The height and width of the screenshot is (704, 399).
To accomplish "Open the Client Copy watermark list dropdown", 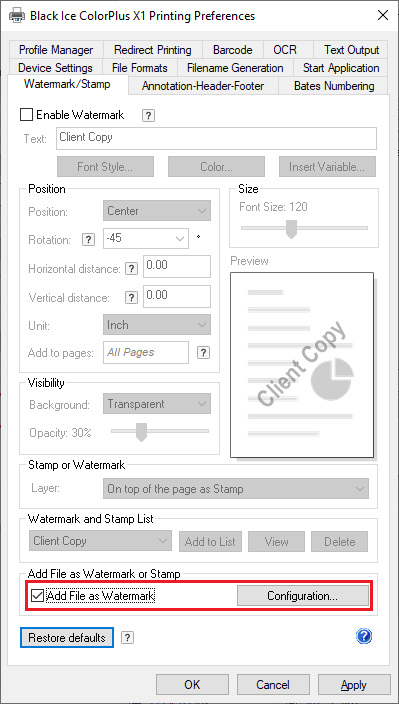I will pyautogui.click(x=100, y=541).
